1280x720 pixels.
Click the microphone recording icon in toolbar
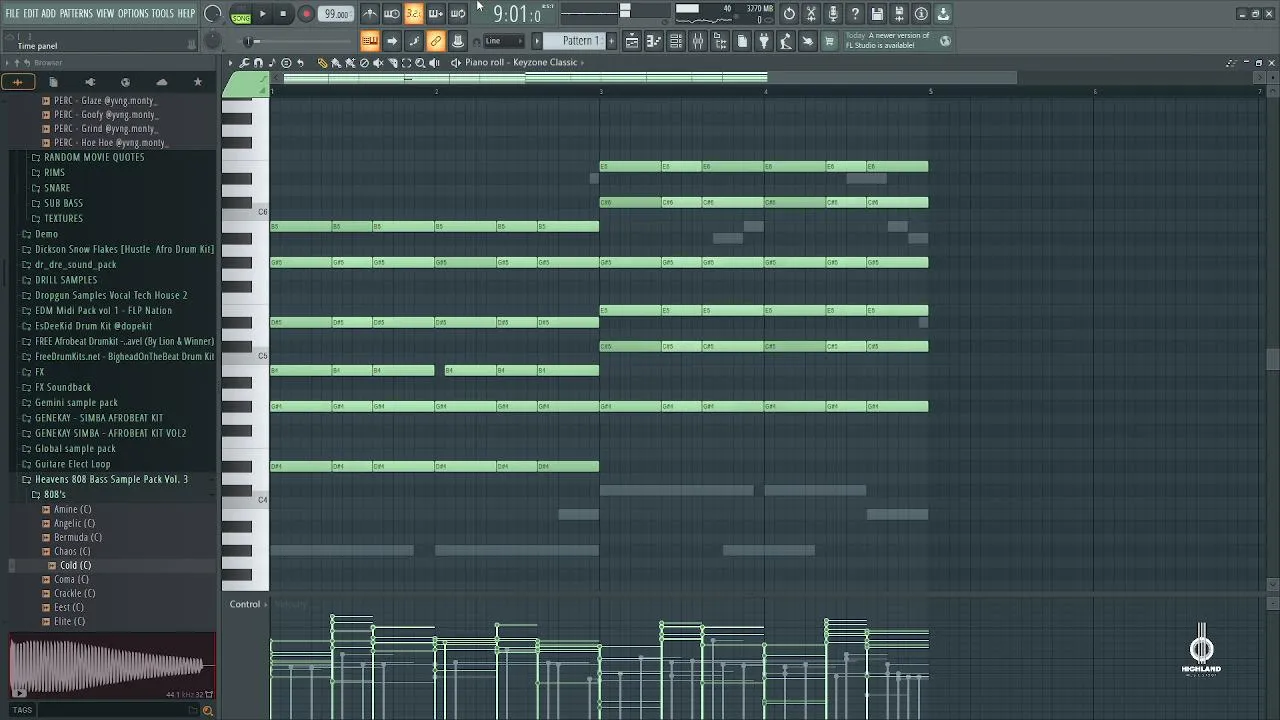click(833, 14)
